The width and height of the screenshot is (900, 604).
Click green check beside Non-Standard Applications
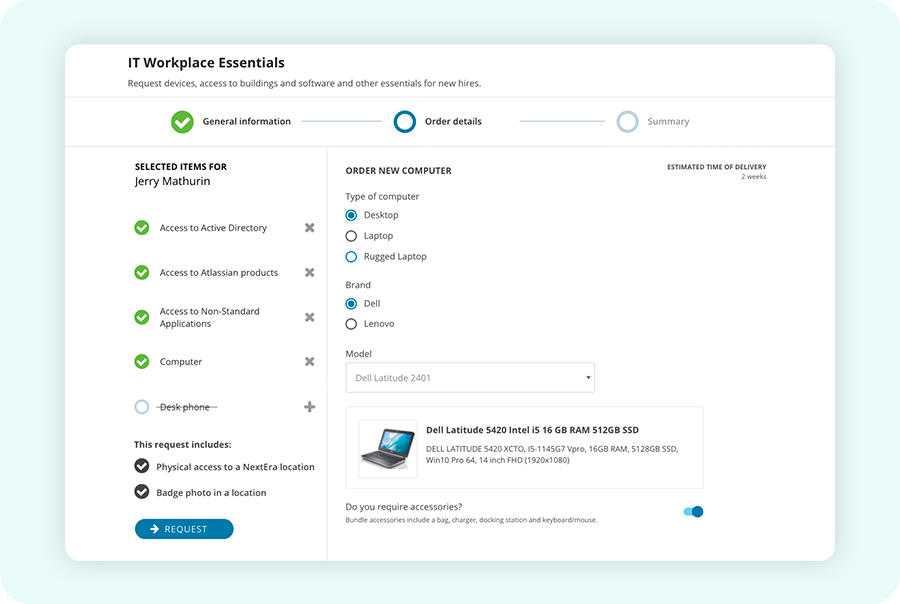(142, 317)
